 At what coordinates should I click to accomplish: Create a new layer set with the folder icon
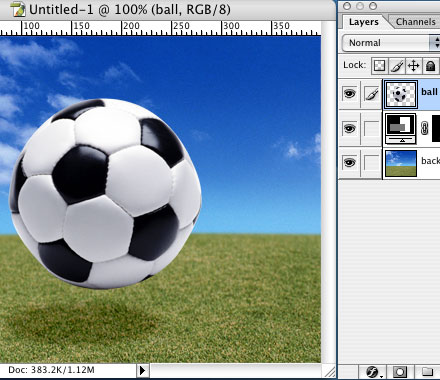click(427, 371)
